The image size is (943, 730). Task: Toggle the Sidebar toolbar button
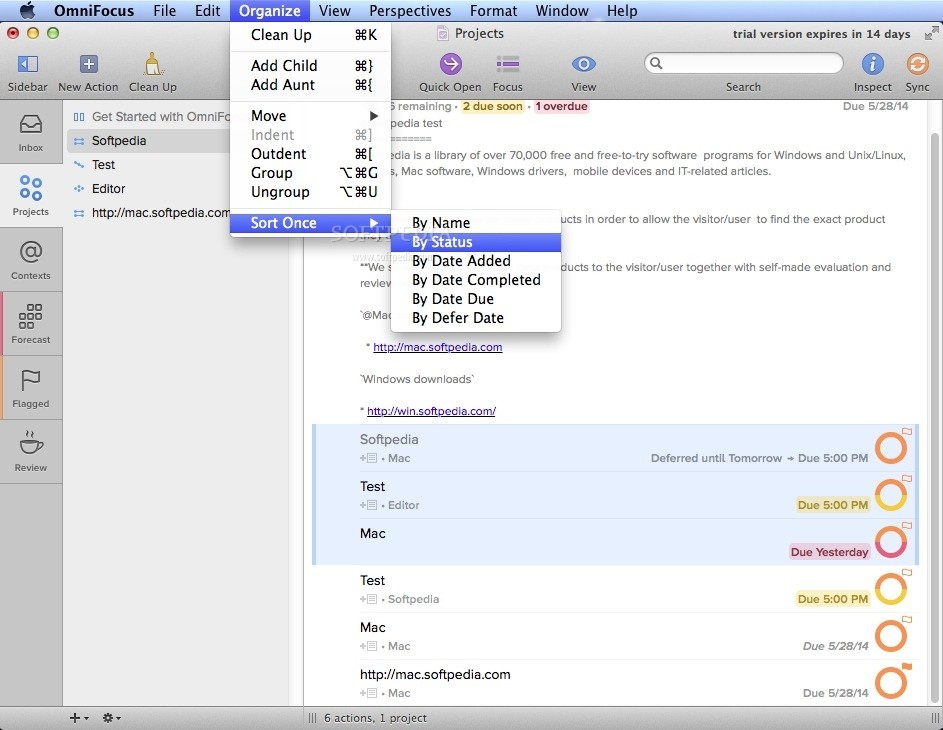28,64
